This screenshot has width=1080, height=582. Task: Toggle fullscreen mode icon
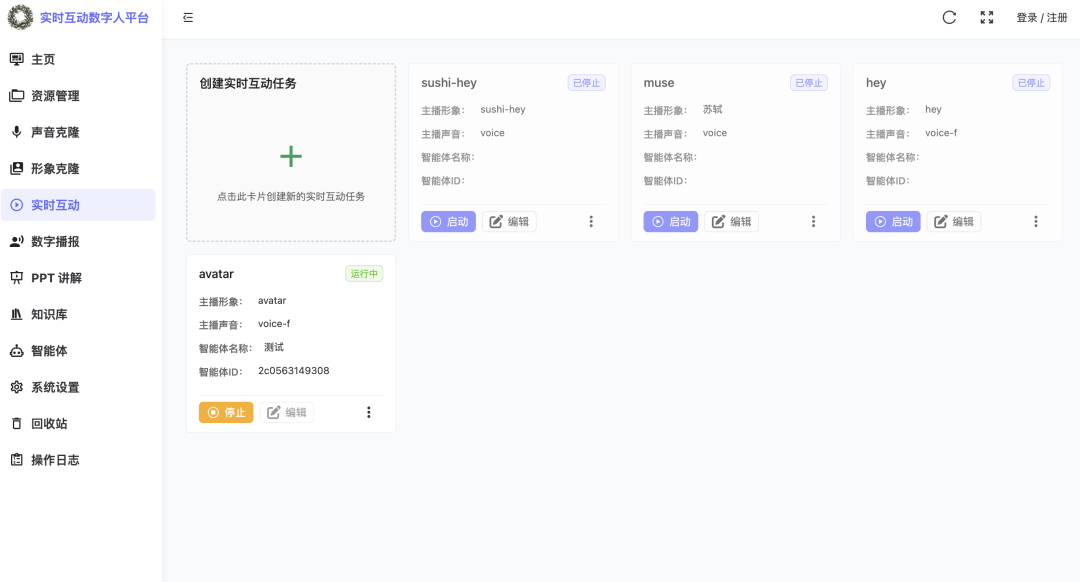987,18
